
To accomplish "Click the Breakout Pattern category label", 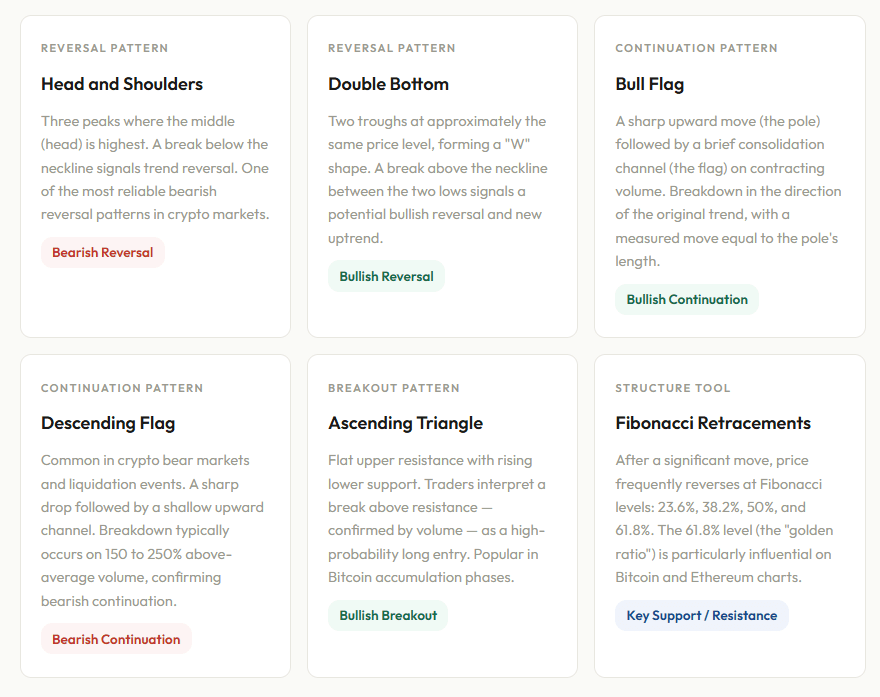I will point(393,388).
